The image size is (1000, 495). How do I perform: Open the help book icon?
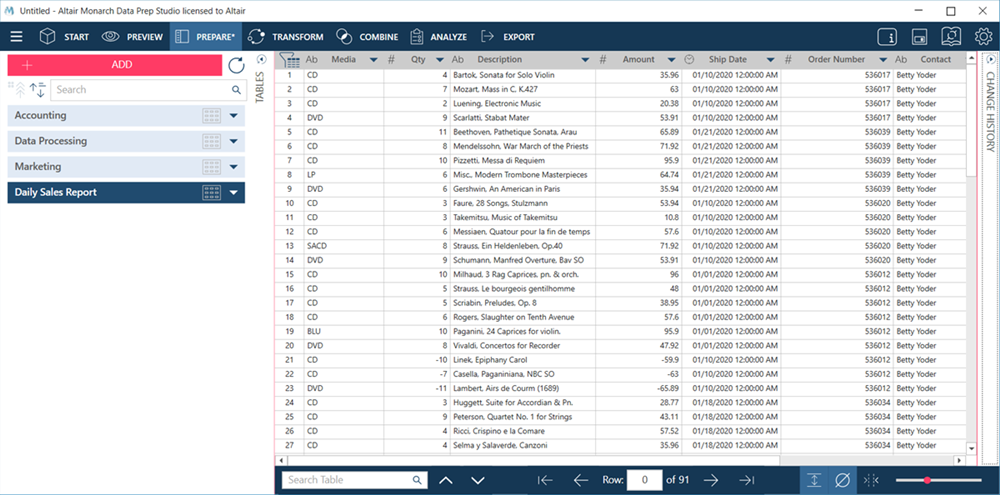pyautogui.click(x=951, y=37)
